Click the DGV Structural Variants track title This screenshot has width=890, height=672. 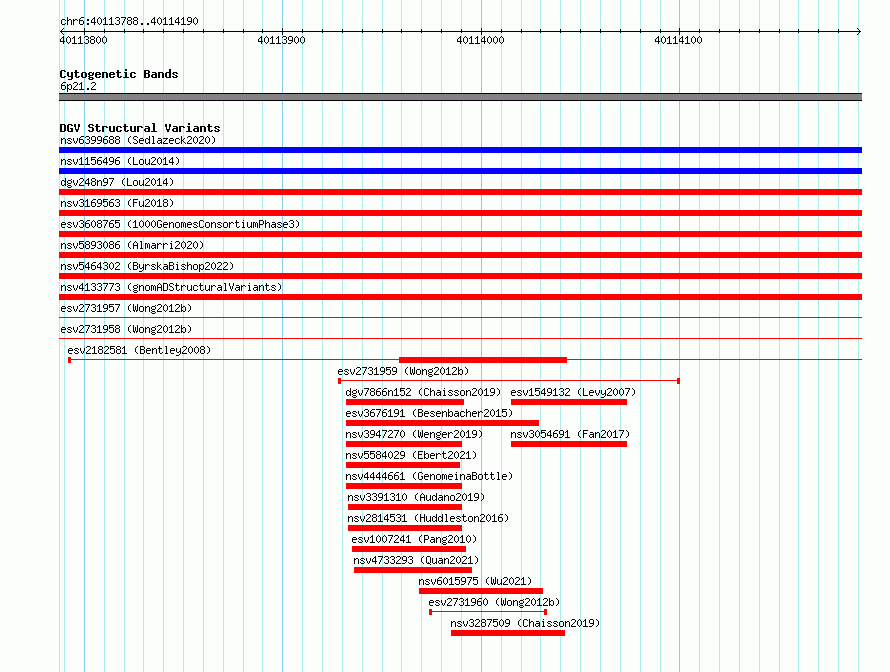[x=140, y=128]
